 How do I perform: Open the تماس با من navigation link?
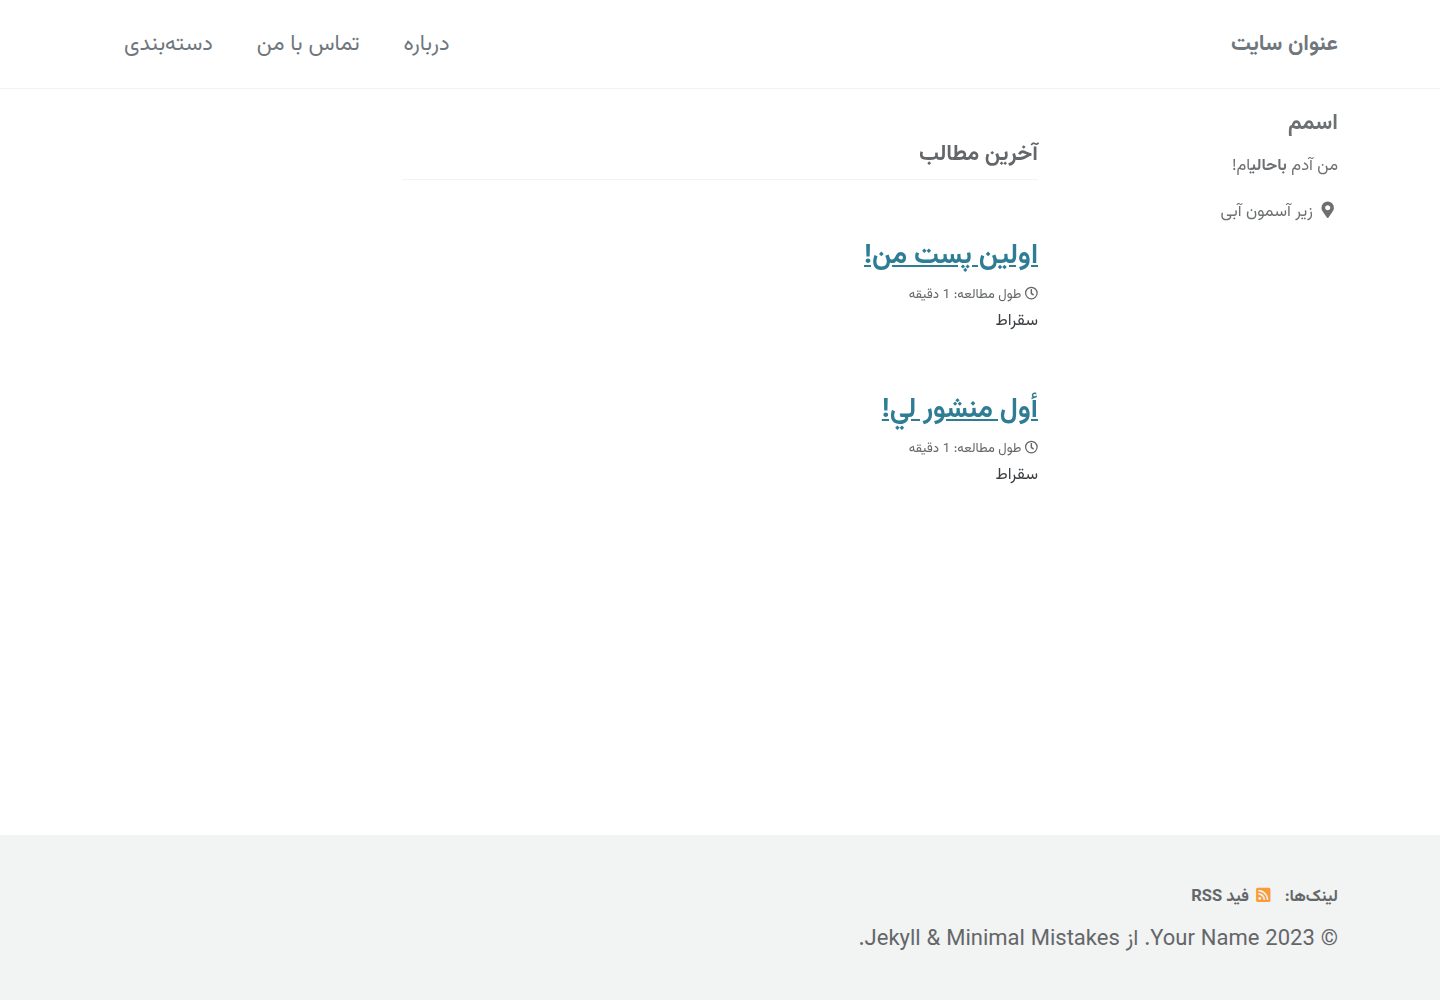coord(308,44)
